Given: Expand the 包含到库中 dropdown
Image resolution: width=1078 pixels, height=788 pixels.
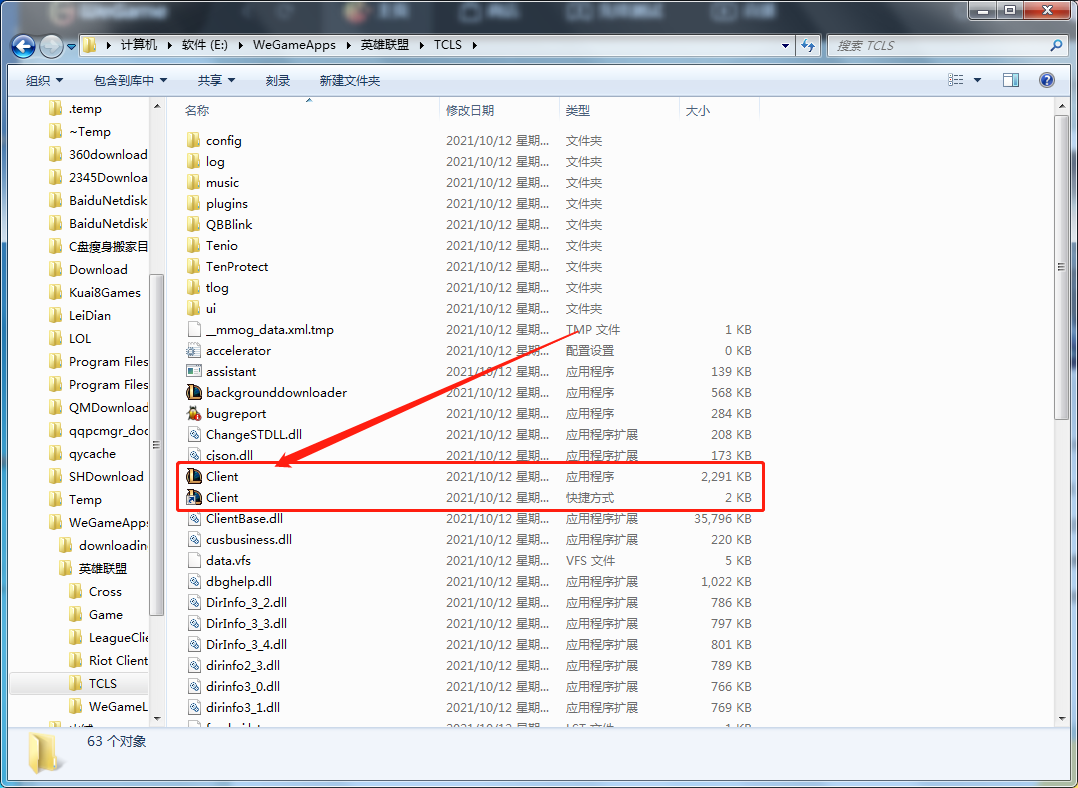Looking at the screenshot, I should [x=130, y=80].
